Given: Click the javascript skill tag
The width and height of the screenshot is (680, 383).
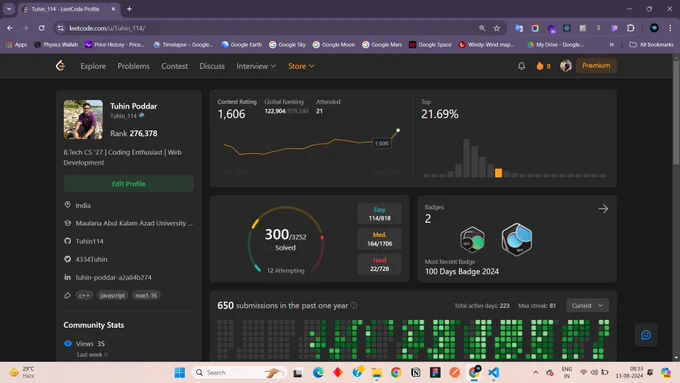Looking at the screenshot, I should tap(112, 295).
